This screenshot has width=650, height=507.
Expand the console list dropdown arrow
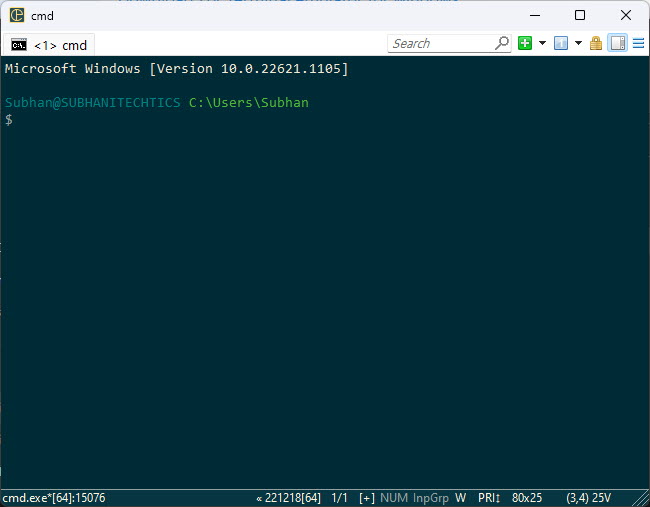click(x=578, y=43)
